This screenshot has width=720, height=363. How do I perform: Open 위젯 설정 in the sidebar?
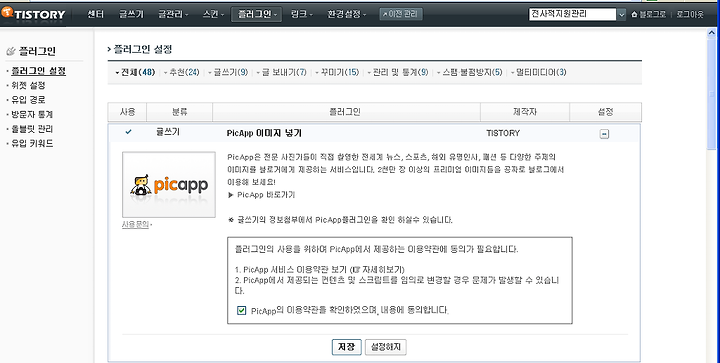pos(28,85)
